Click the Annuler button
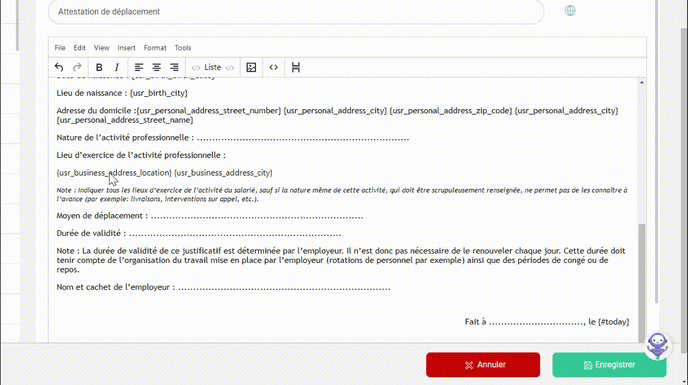This screenshot has width=688, height=385. (483, 365)
